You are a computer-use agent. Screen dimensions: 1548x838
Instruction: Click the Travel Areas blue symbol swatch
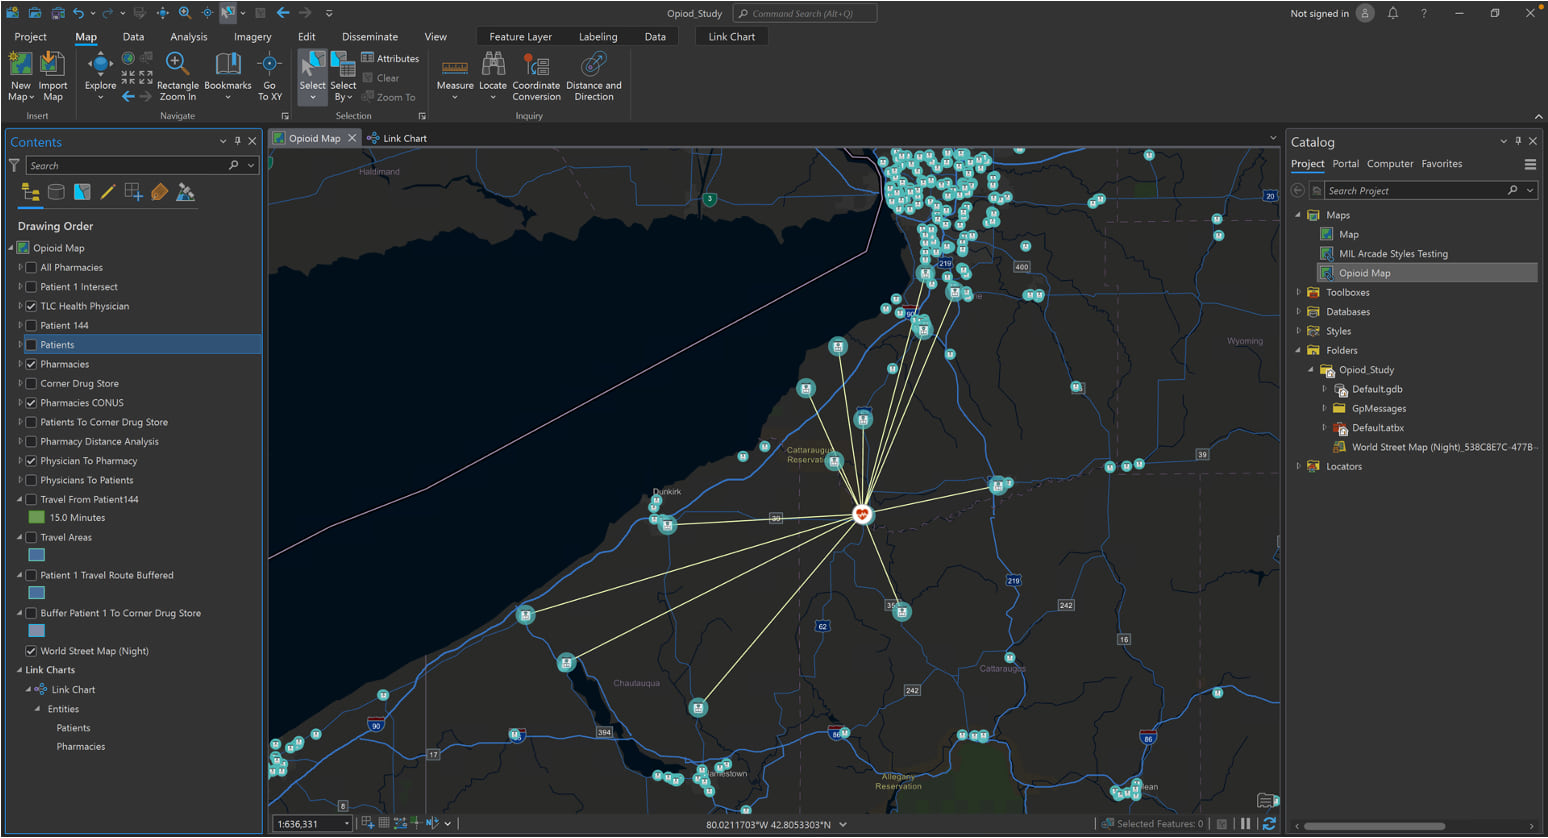tap(37, 555)
